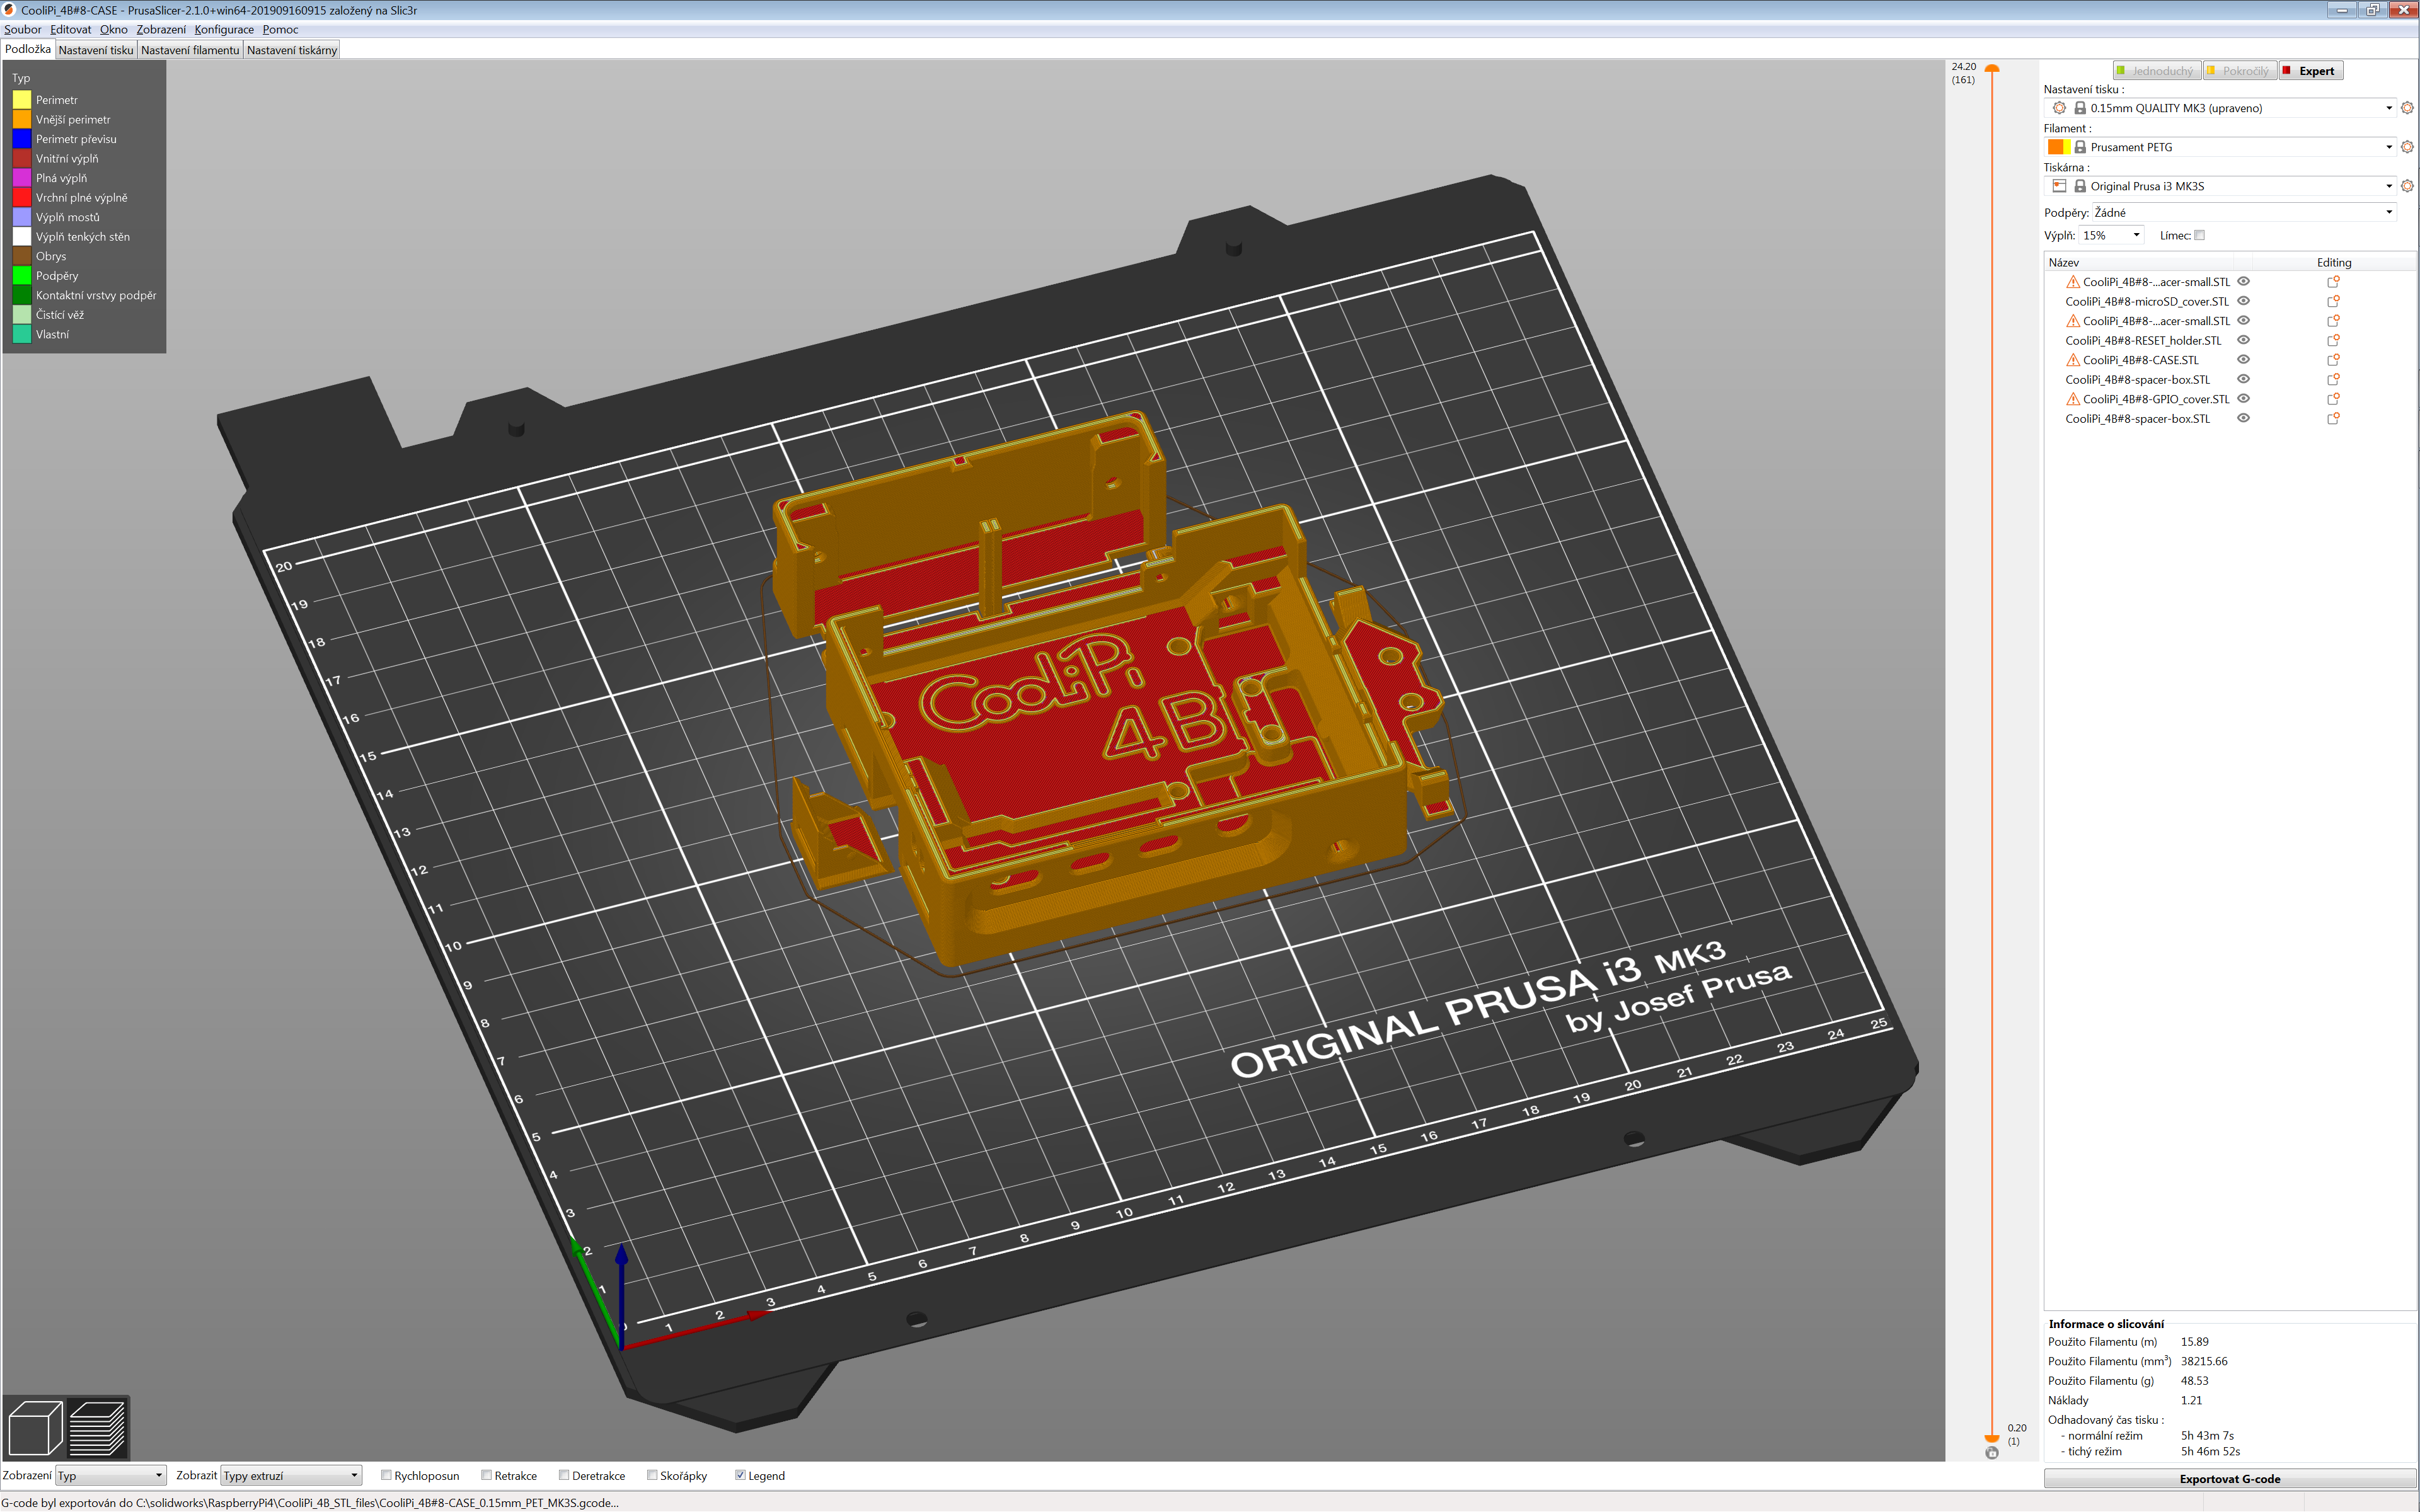Enable the Retrakce checkbox
Screen dimensions: 2420x1512
click(486, 1475)
